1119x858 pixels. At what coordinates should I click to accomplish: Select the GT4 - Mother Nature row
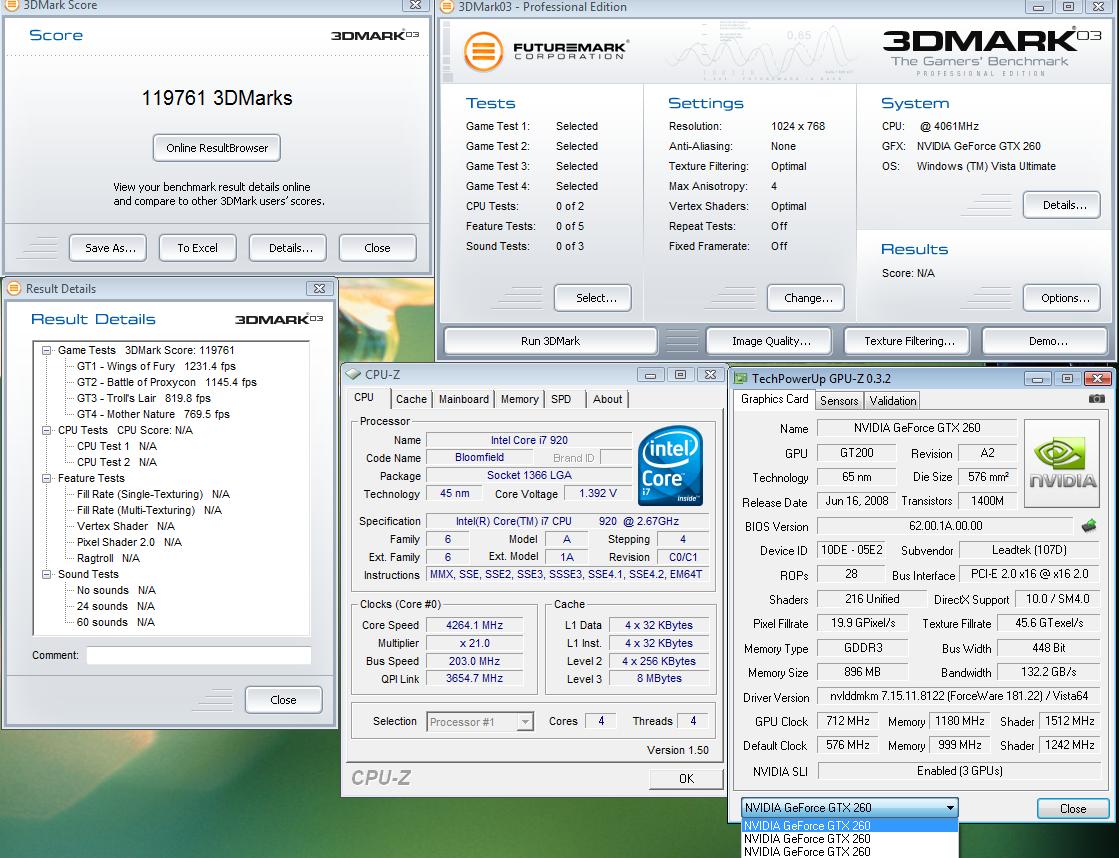(153, 415)
